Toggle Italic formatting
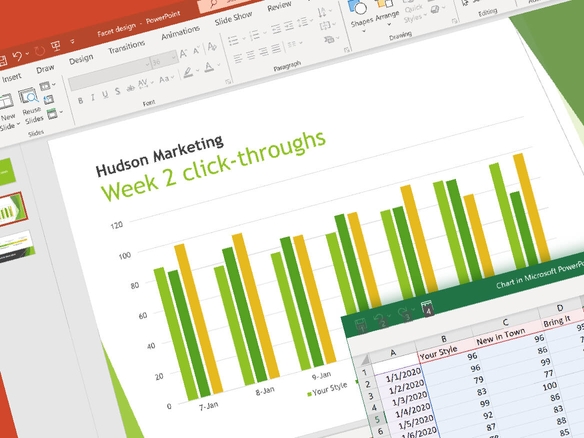Screen dimensions: 584x438 93,98
